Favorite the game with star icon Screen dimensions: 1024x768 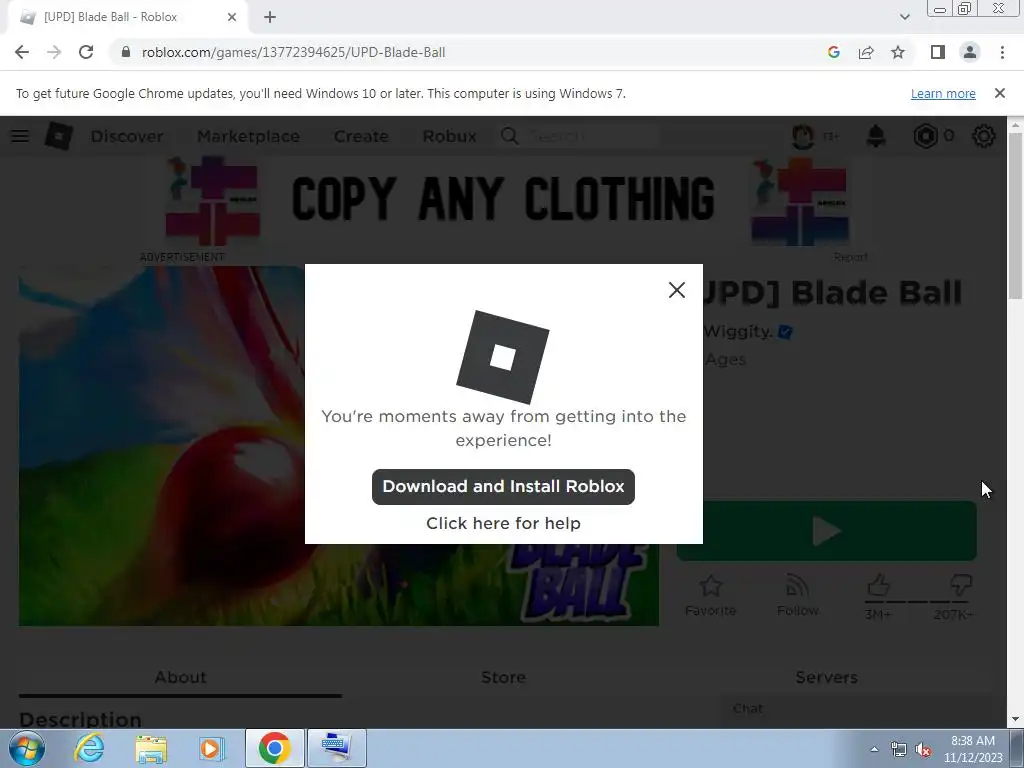point(711,595)
